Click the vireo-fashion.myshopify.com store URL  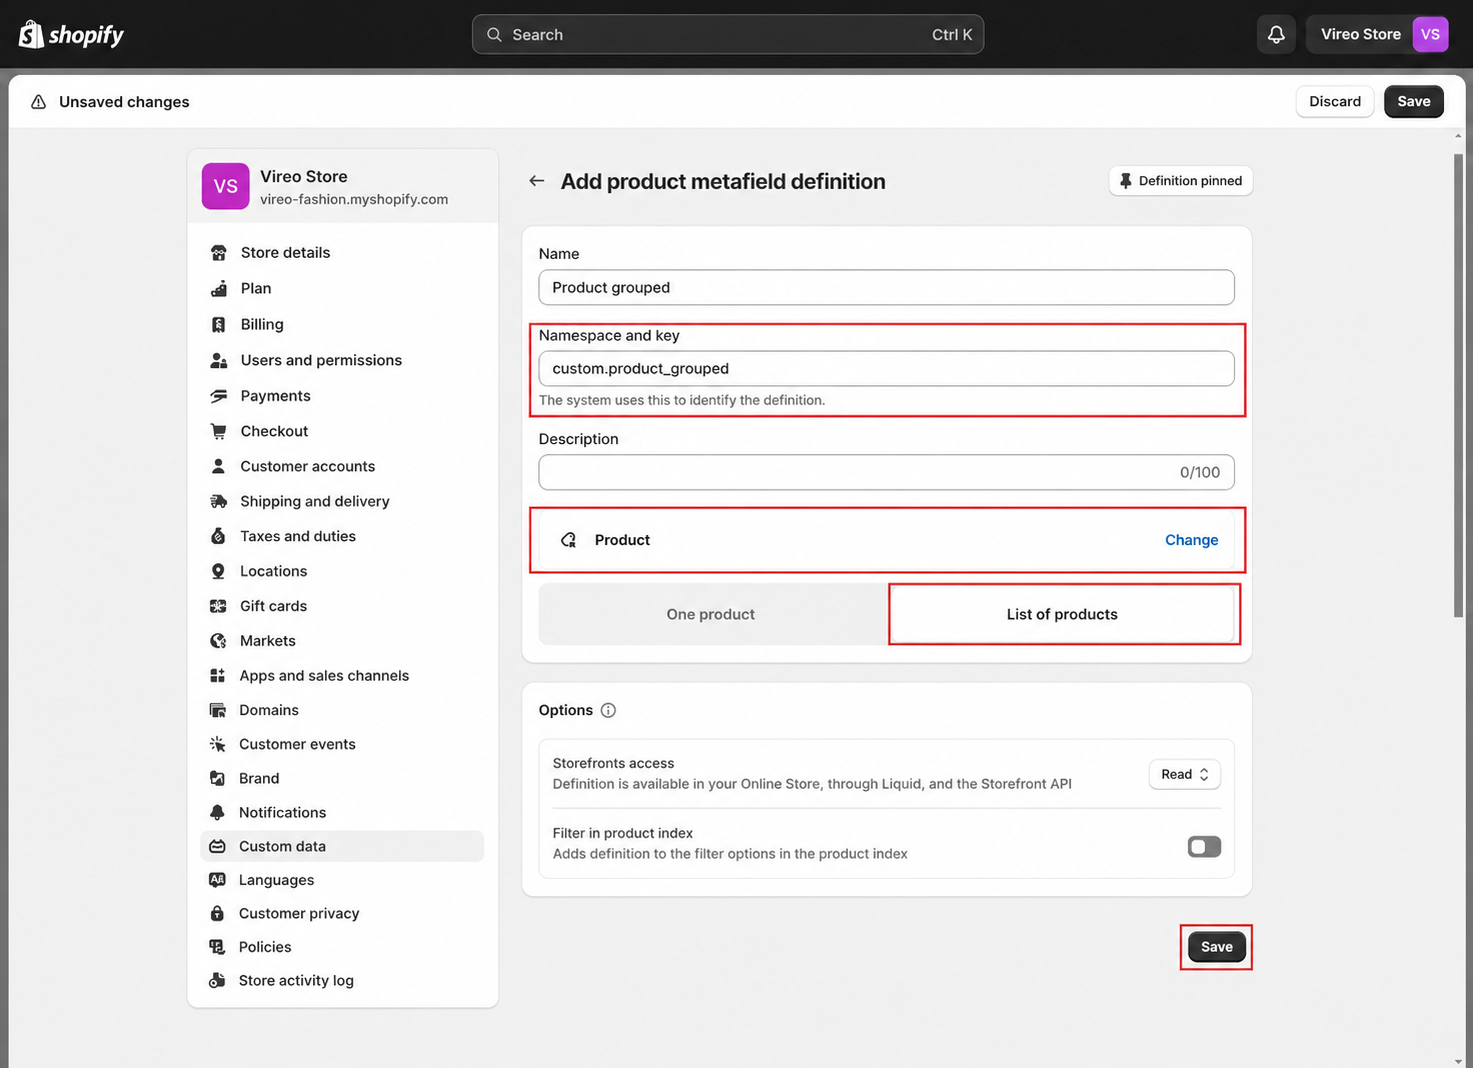click(354, 200)
